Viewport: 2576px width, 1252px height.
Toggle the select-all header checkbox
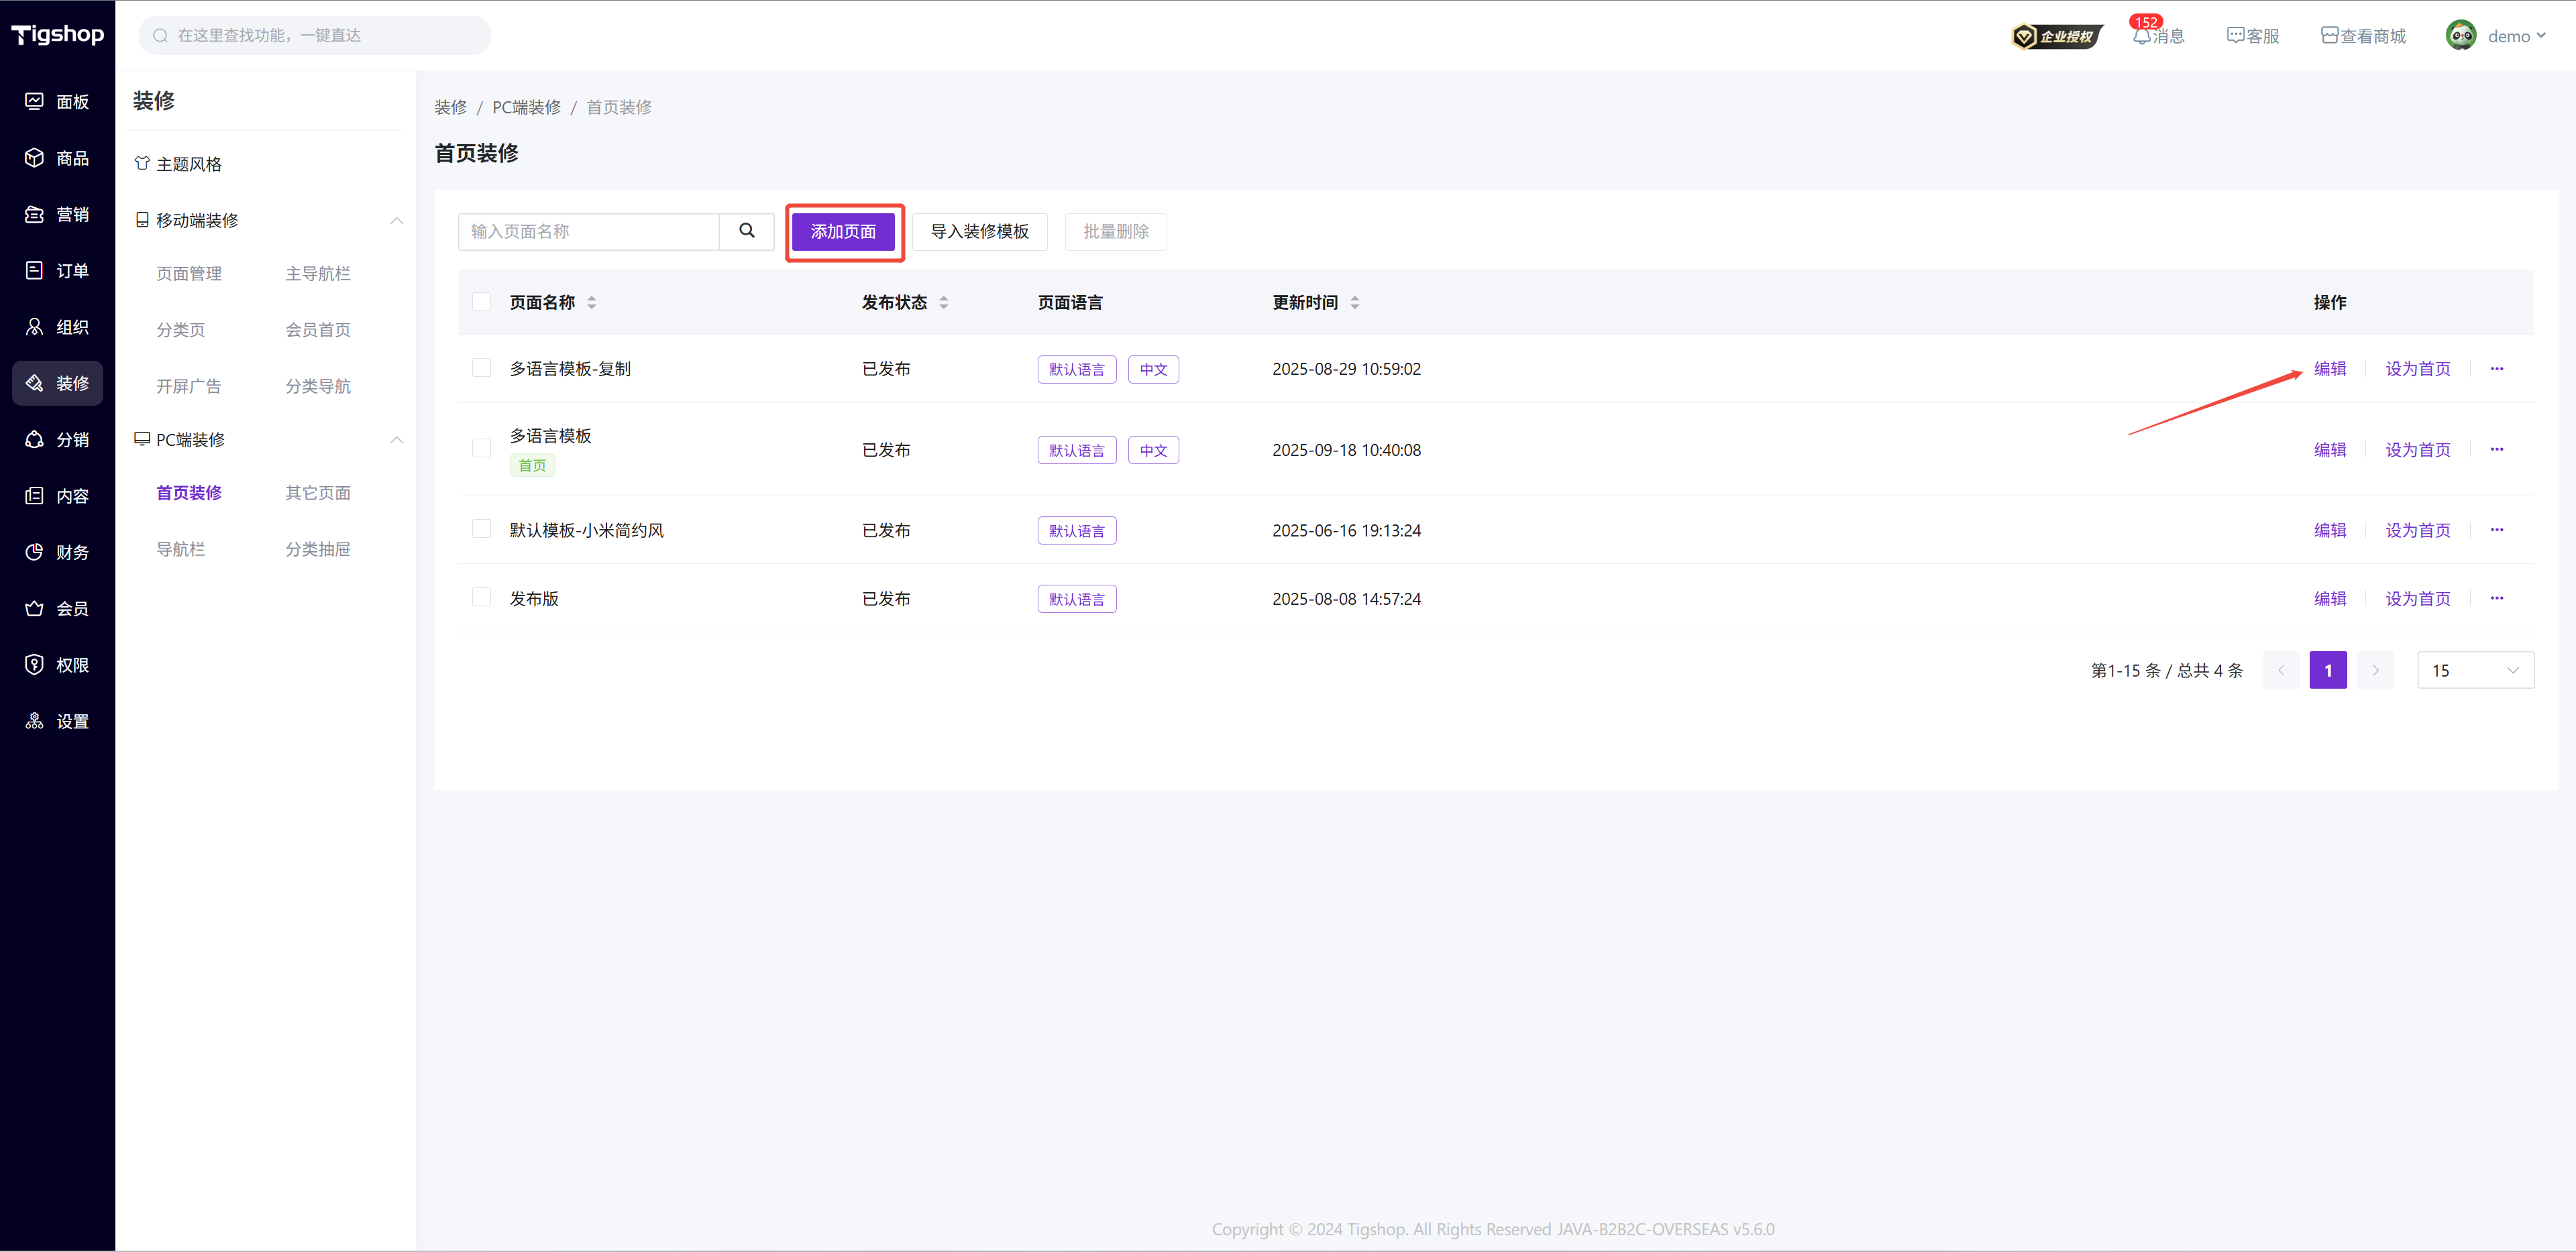[481, 302]
